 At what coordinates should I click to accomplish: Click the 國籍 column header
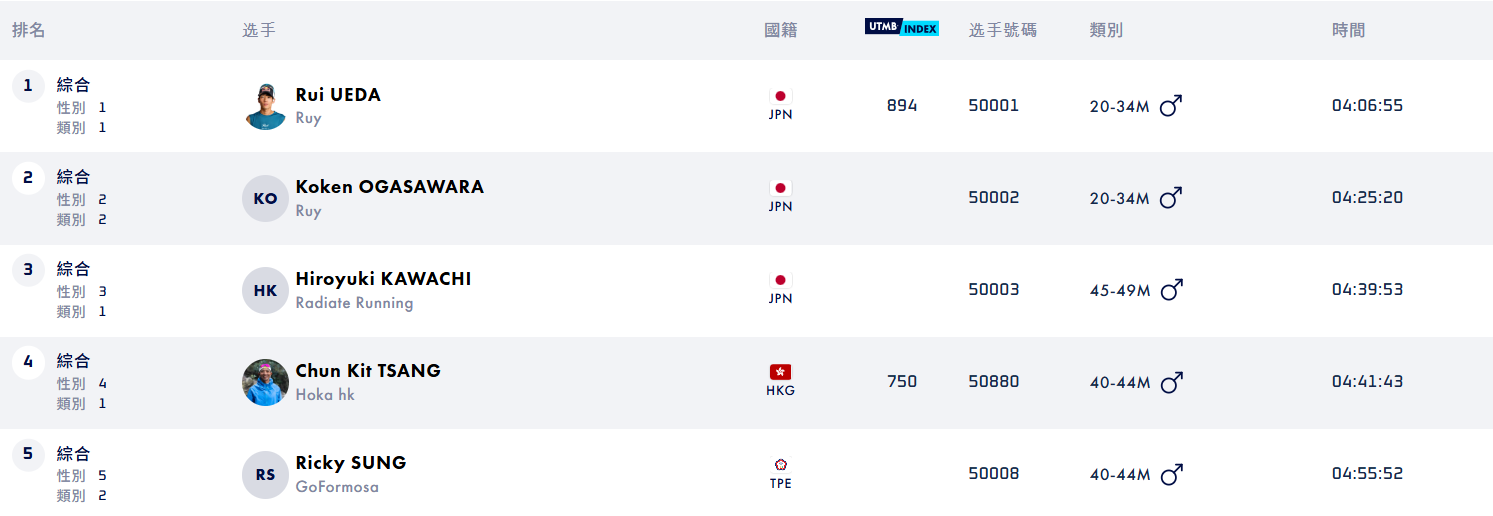[780, 30]
